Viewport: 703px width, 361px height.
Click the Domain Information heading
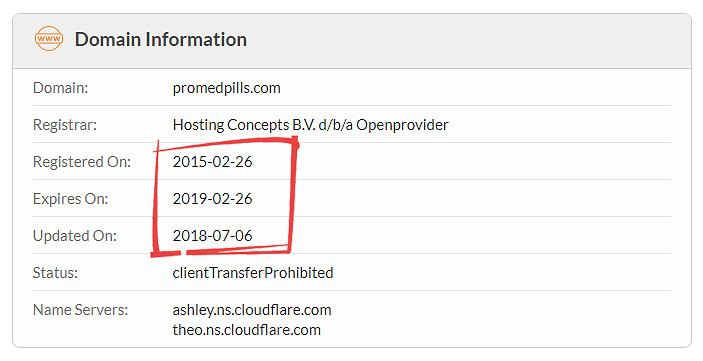point(161,39)
